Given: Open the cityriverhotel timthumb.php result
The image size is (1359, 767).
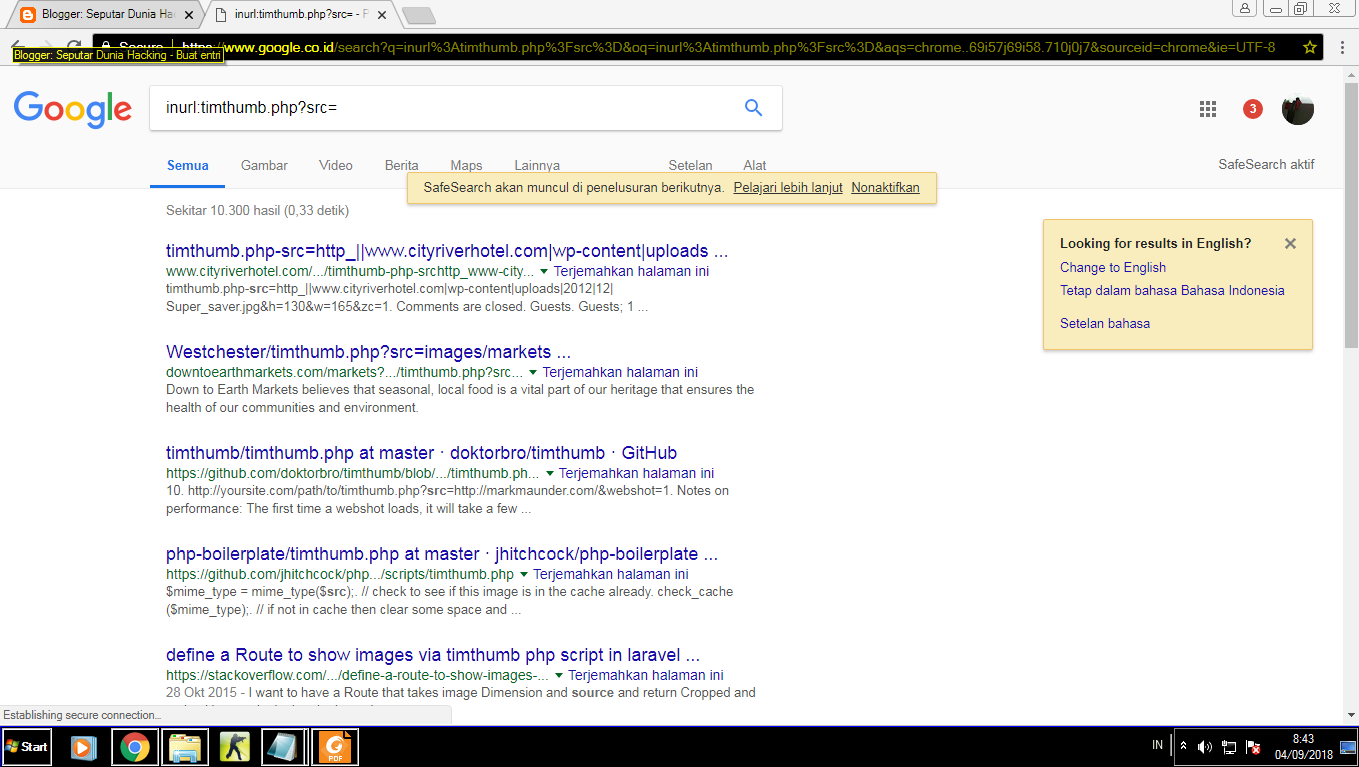Looking at the screenshot, I should point(447,251).
